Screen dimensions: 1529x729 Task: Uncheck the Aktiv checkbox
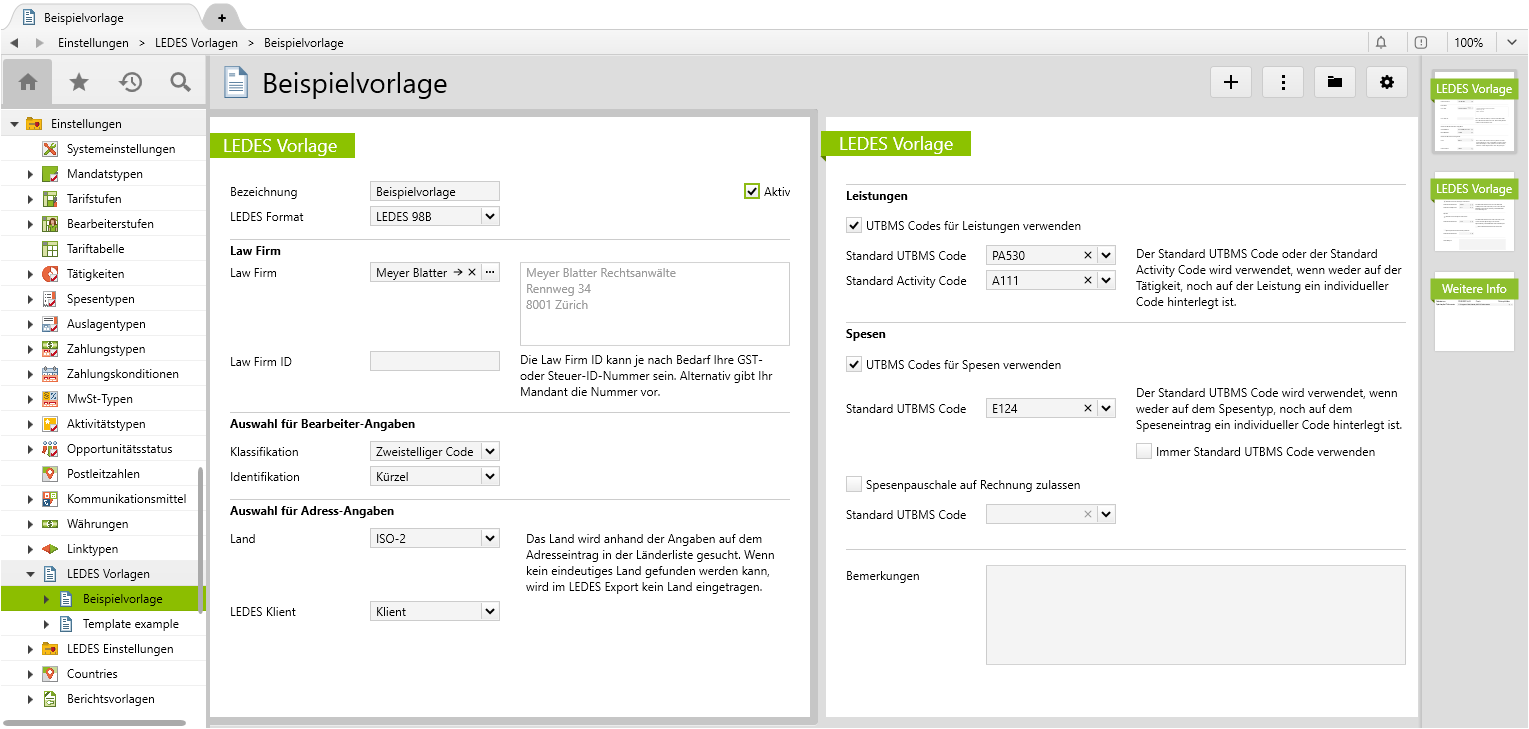(x=750, y=190)
